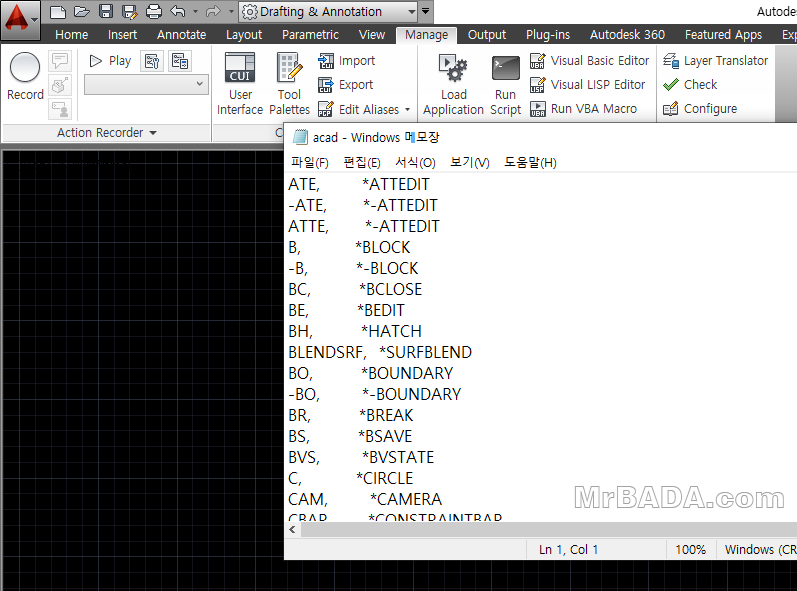Open the action macro name combo box
This screenshot has width=797, height=591.
(x=146, y=85)
